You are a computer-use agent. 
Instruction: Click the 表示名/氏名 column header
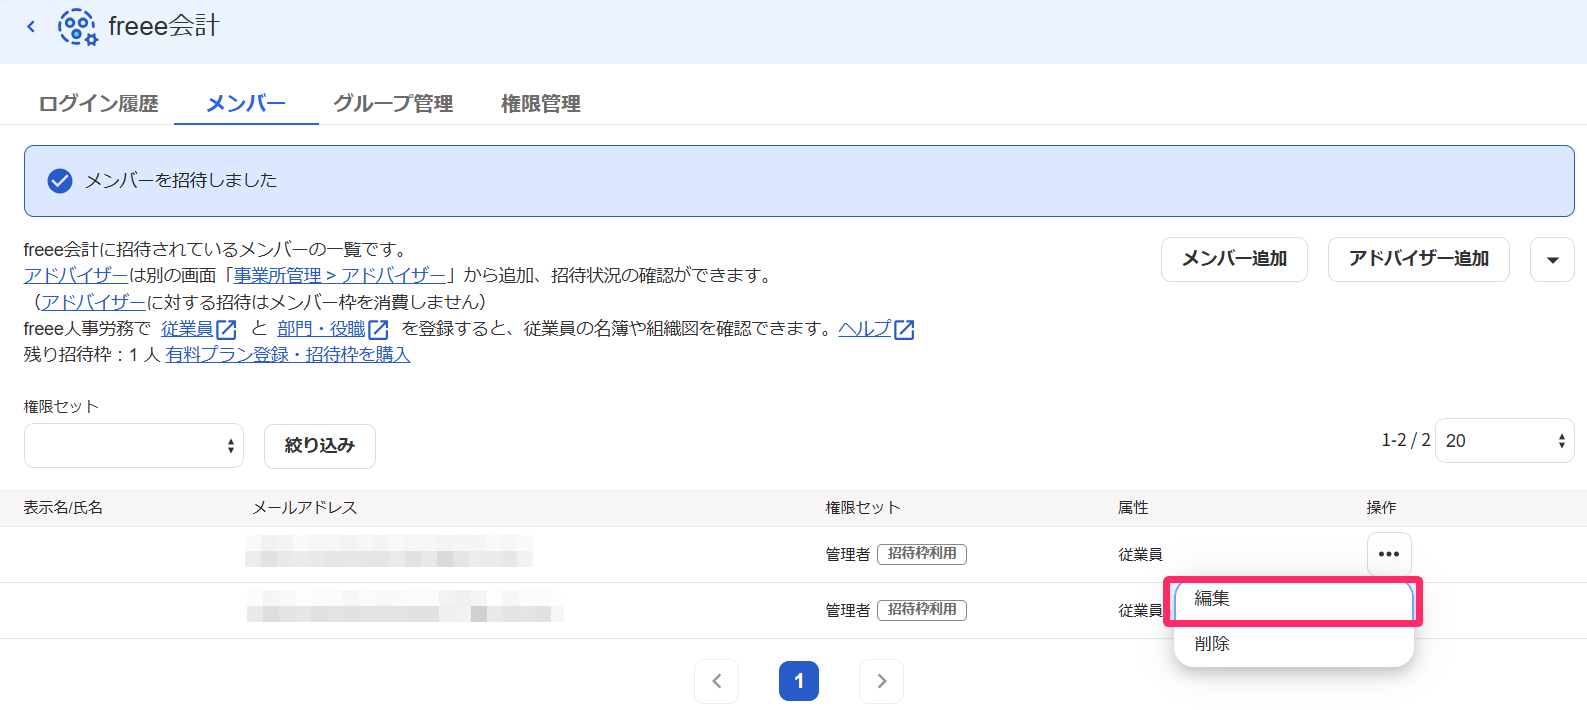(63, 508)
